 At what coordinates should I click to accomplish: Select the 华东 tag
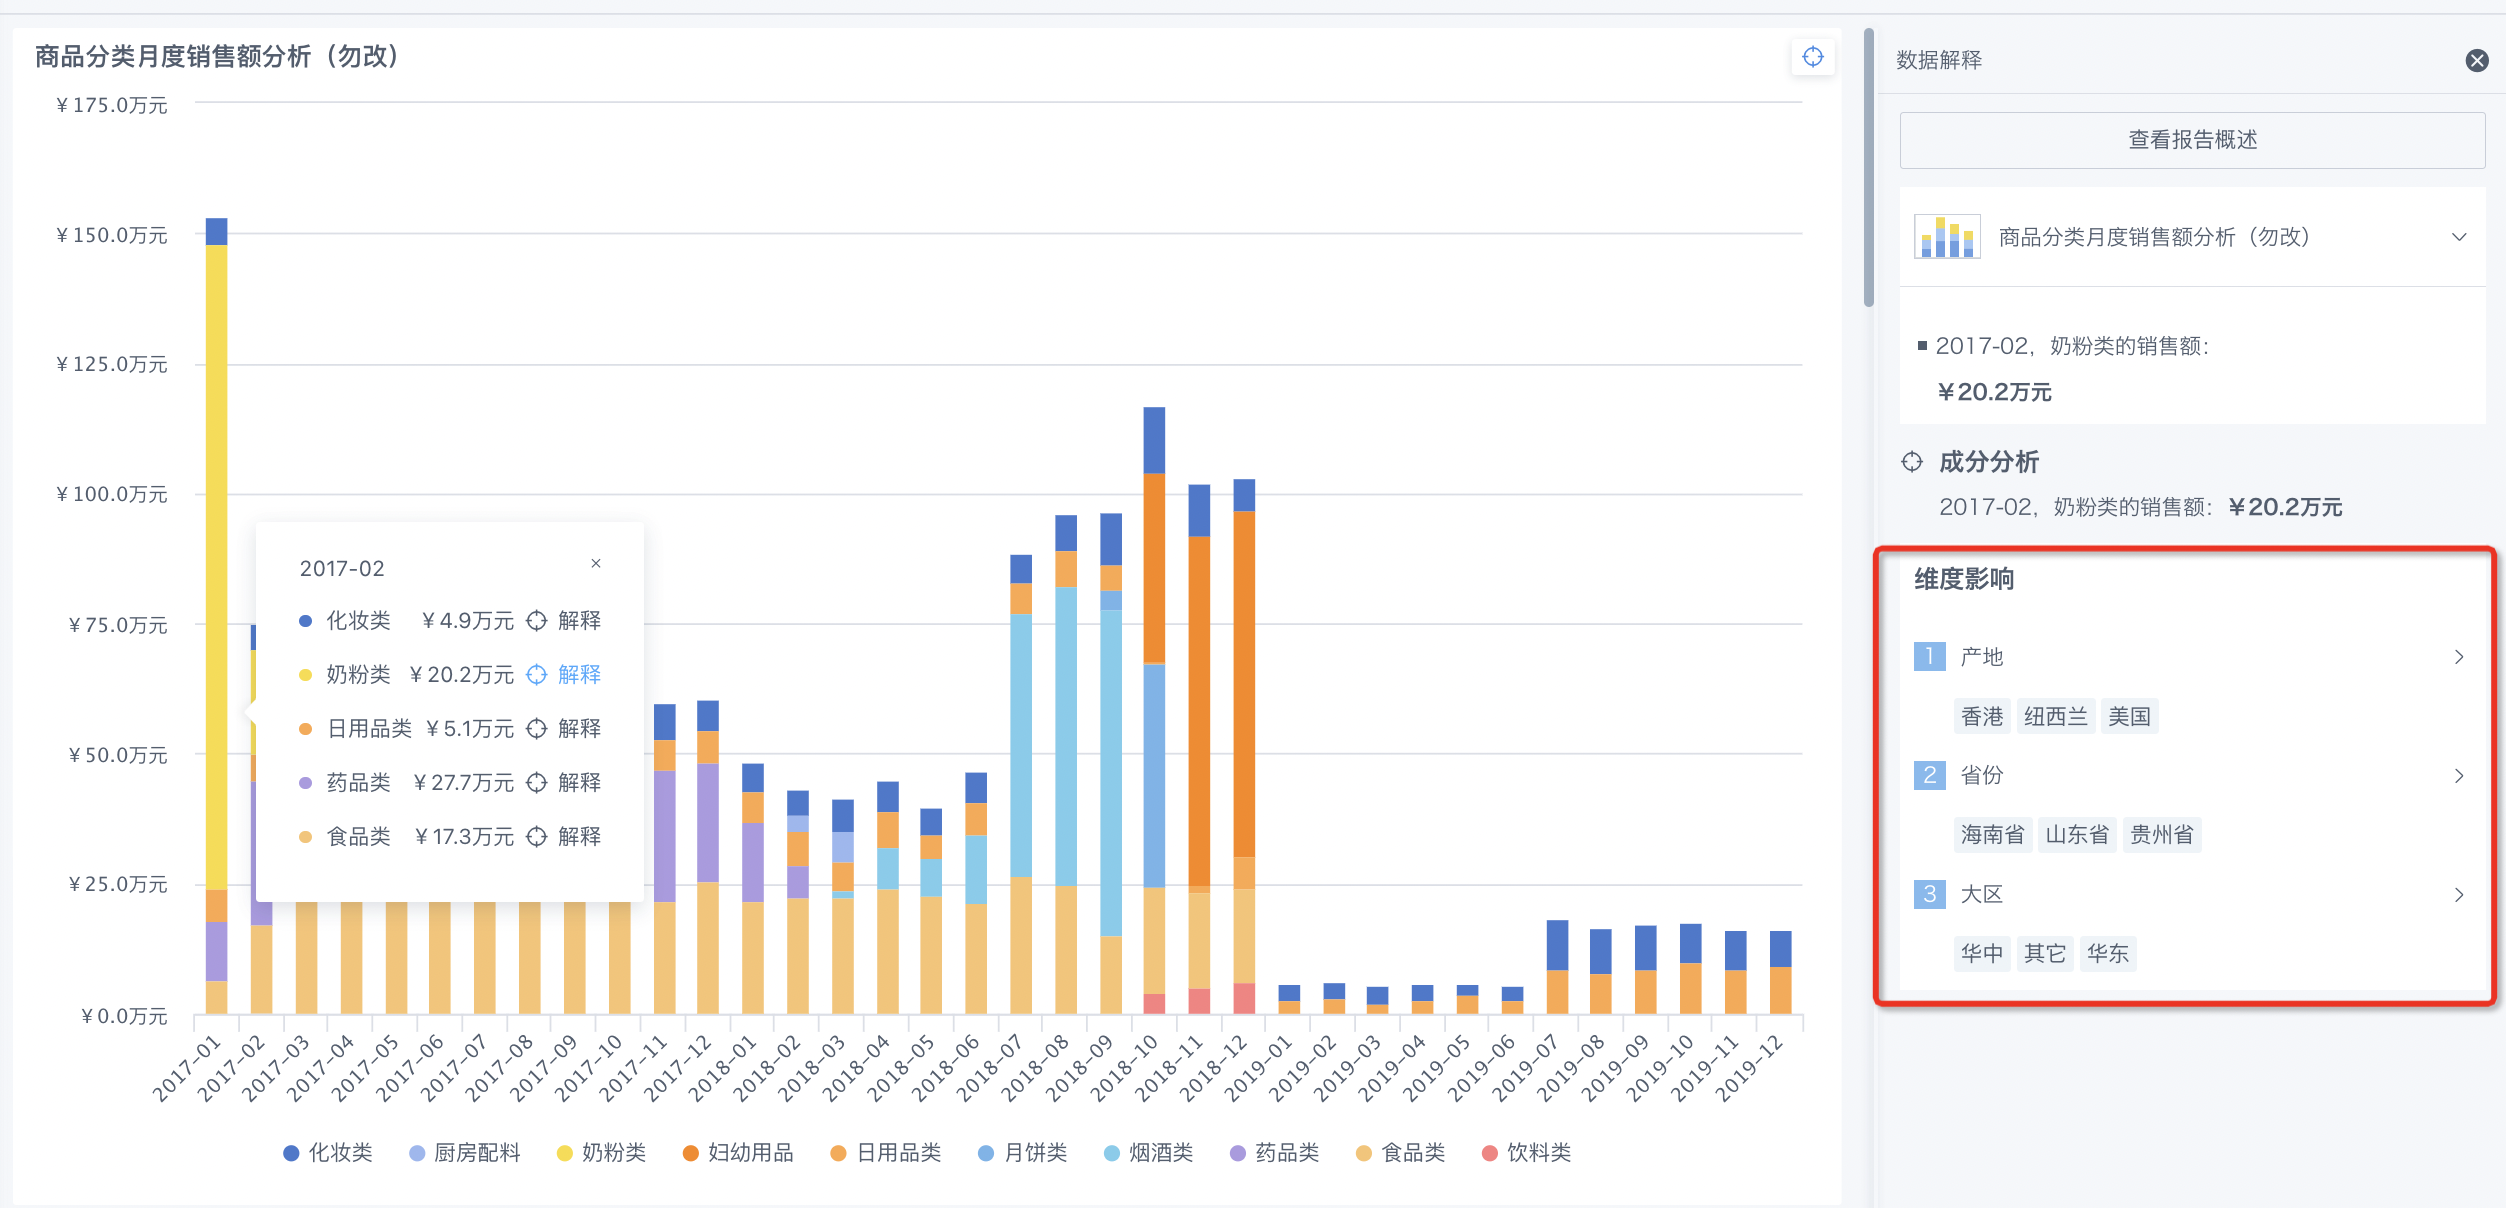click(2107, 953)
